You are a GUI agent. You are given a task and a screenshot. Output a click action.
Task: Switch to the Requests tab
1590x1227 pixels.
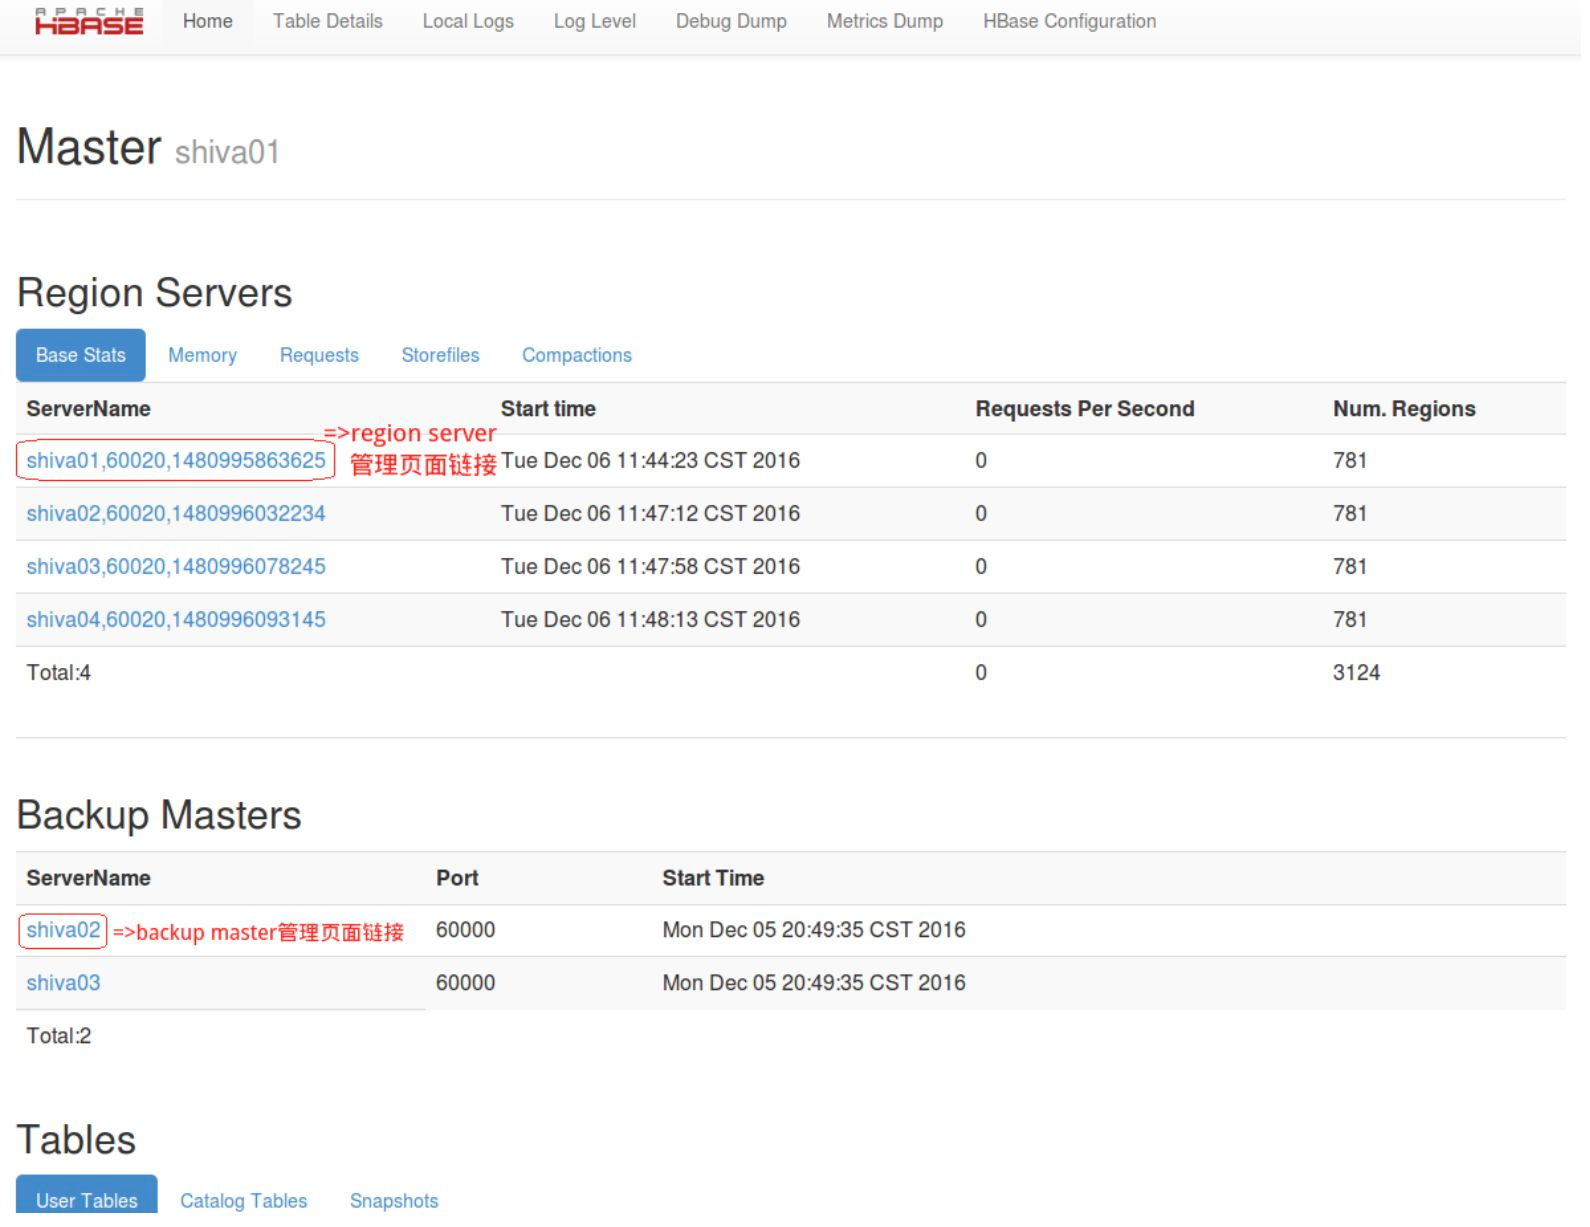[x=319, y=355]
